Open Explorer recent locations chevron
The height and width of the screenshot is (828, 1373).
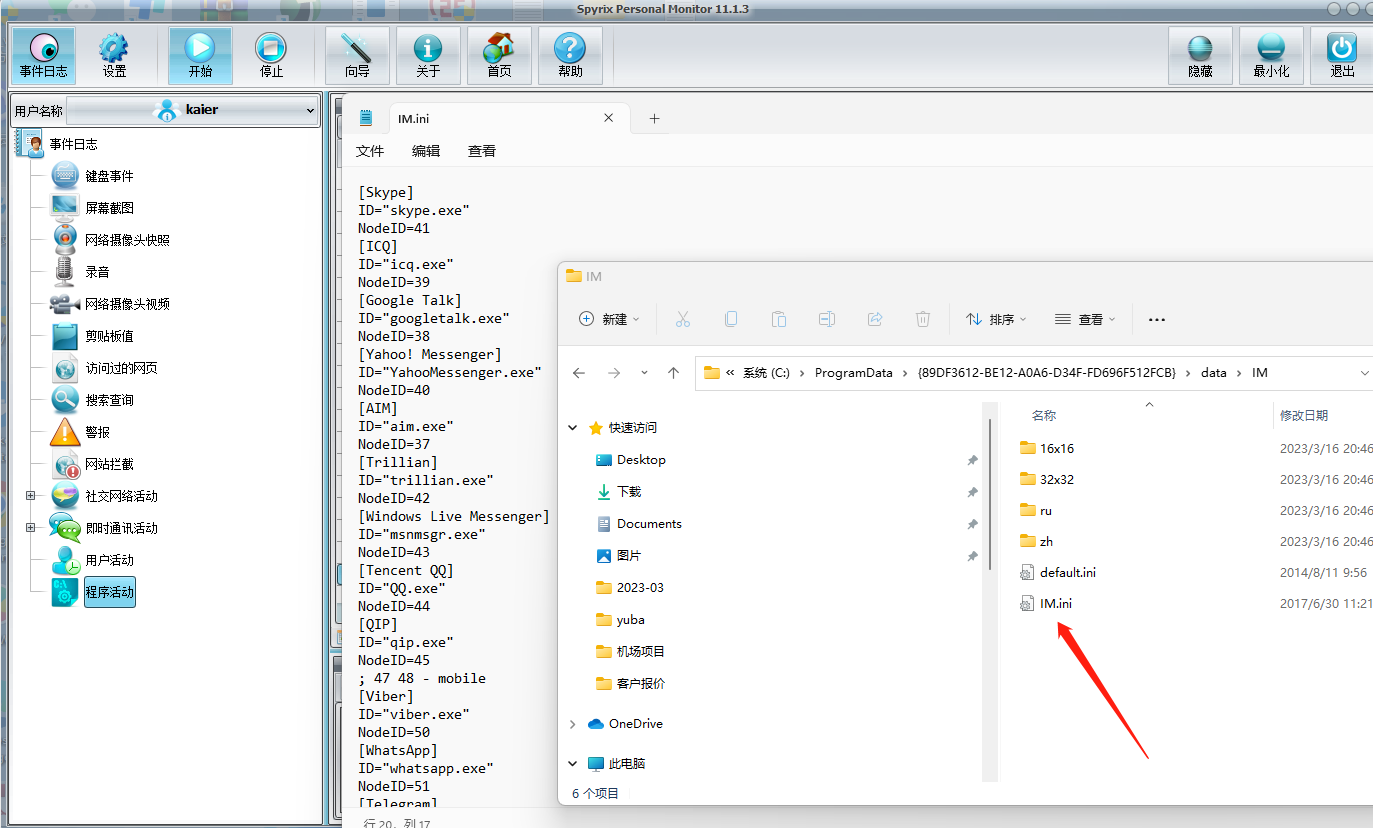644,373
